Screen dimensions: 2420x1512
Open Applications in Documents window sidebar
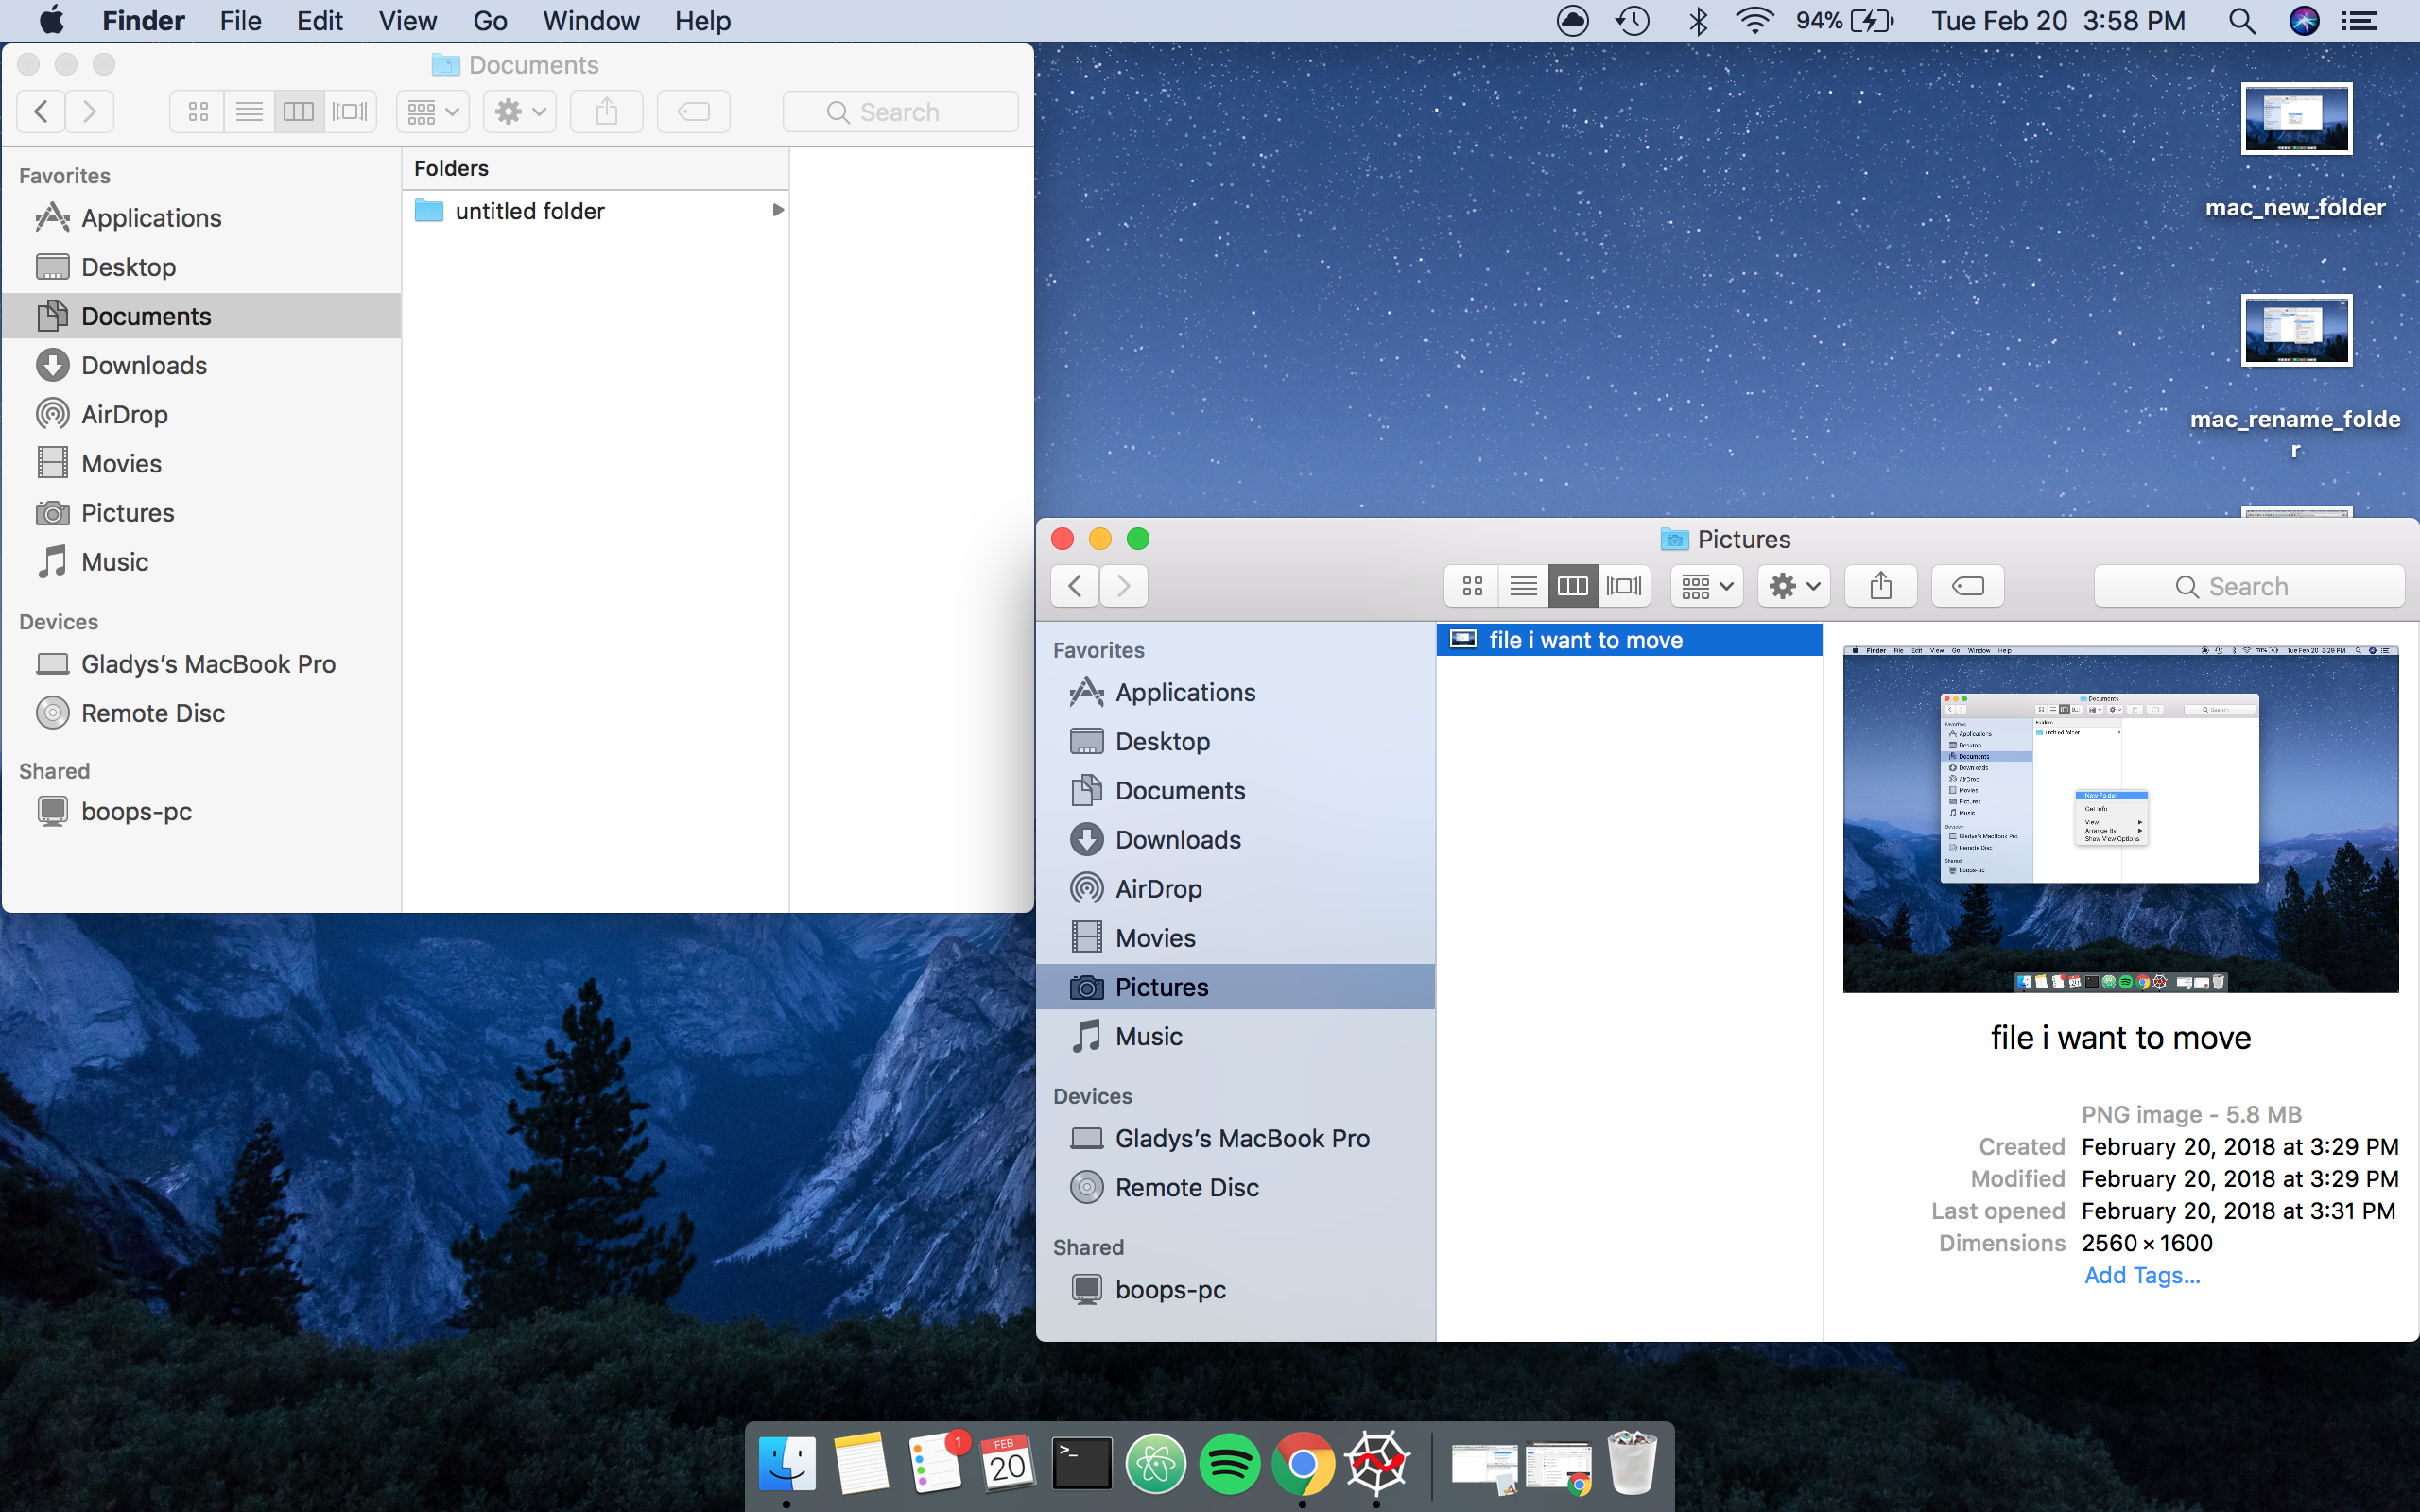pyautogui.click(x=202, y=217)
